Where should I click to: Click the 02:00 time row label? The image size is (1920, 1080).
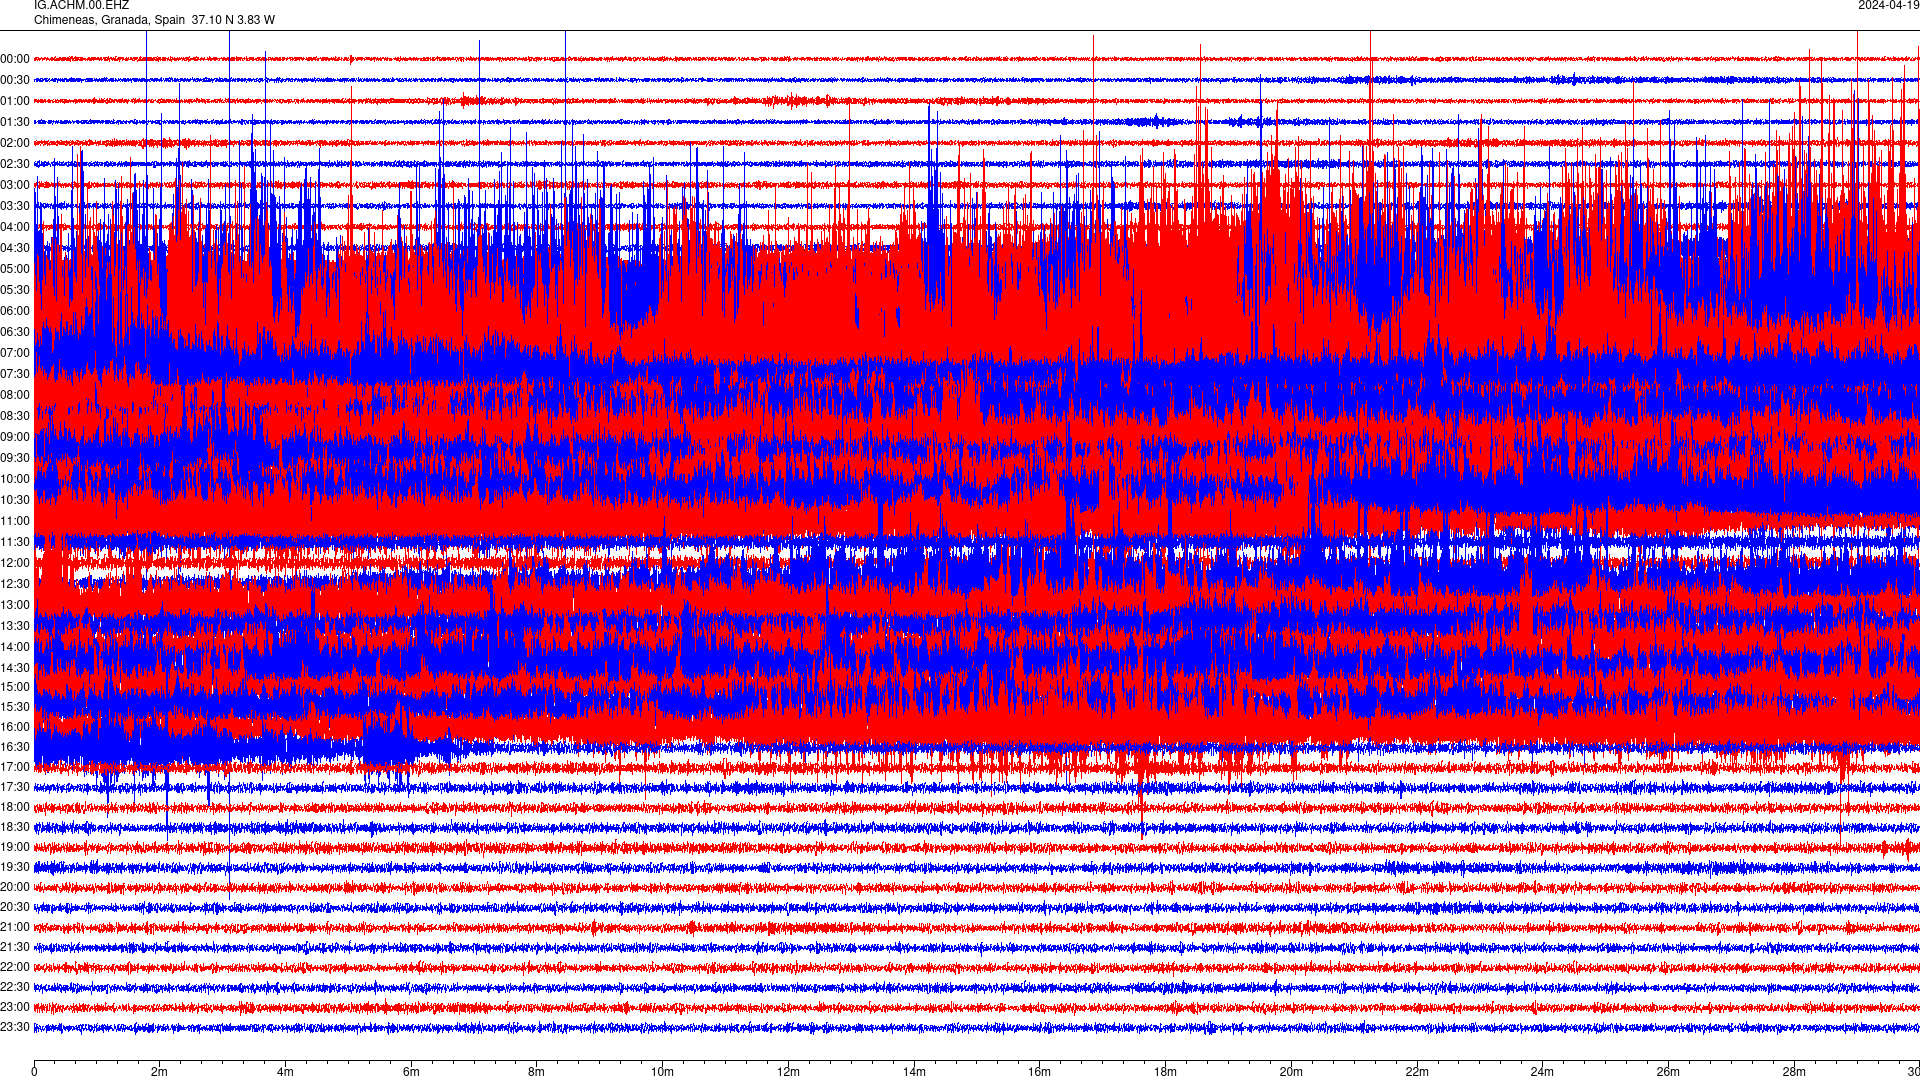pyautogui.click(x=15, y=143)
